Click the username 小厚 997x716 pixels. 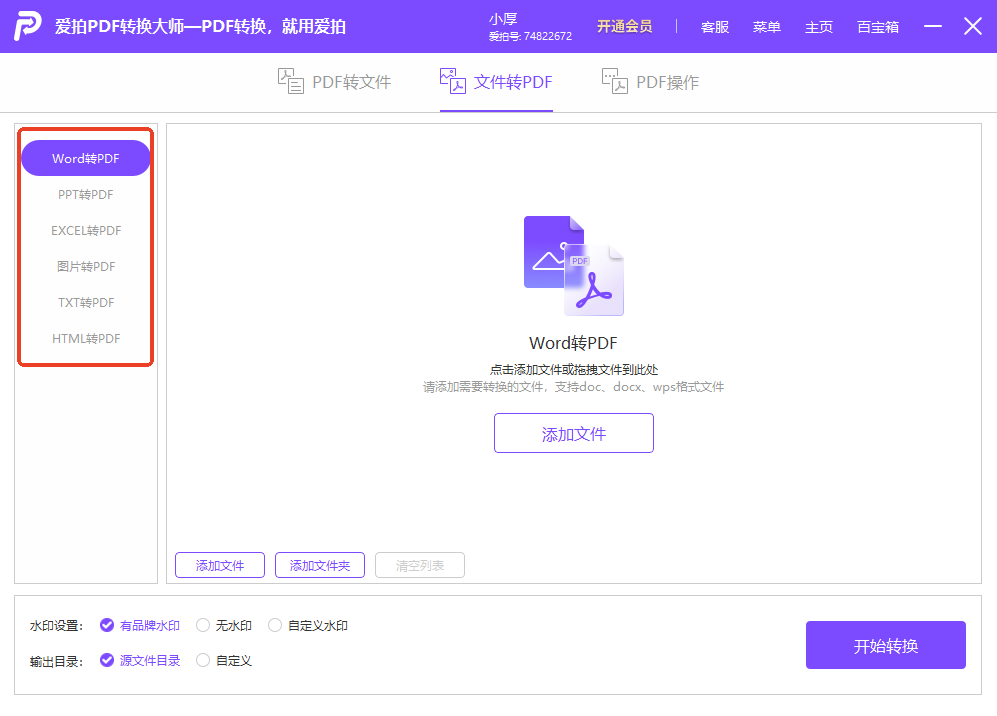tap(503, 20)
